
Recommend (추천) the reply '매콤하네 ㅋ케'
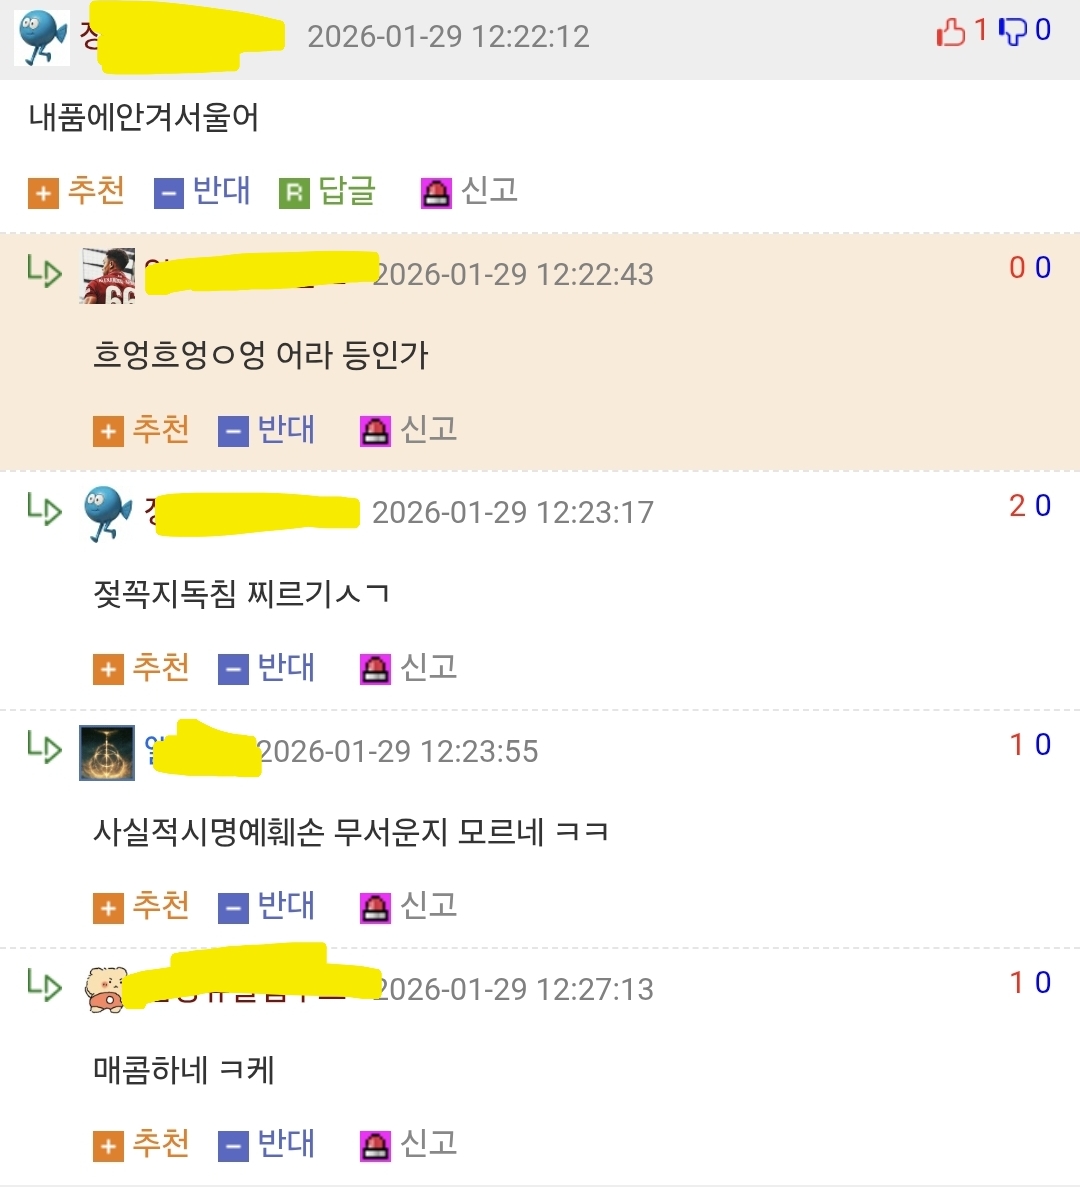pos(141,1144)
